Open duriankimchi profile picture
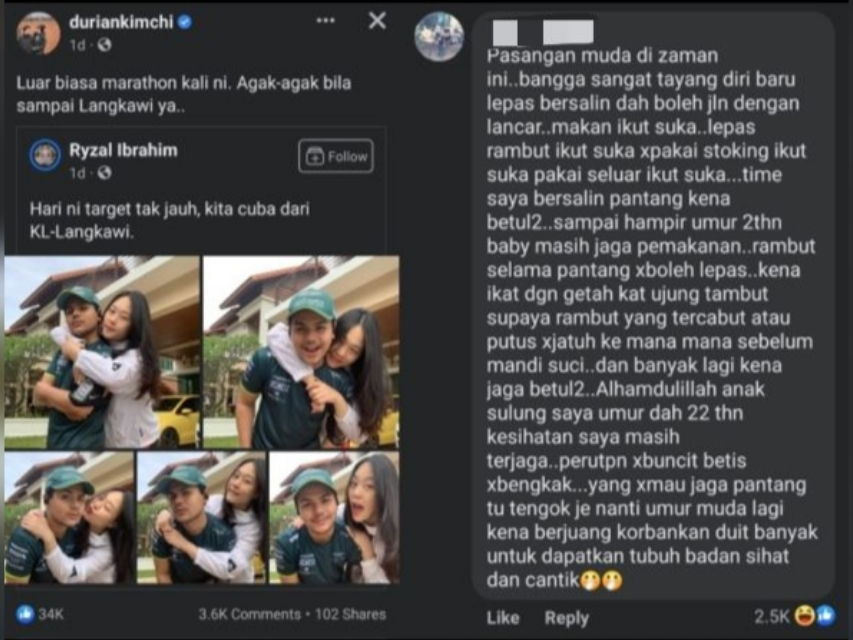This screenshot has width=853, height=640. coord(38,34)
